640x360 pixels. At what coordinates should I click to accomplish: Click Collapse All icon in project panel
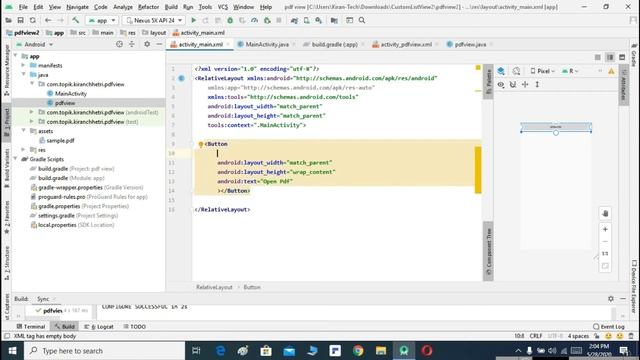tap(132, 44)
